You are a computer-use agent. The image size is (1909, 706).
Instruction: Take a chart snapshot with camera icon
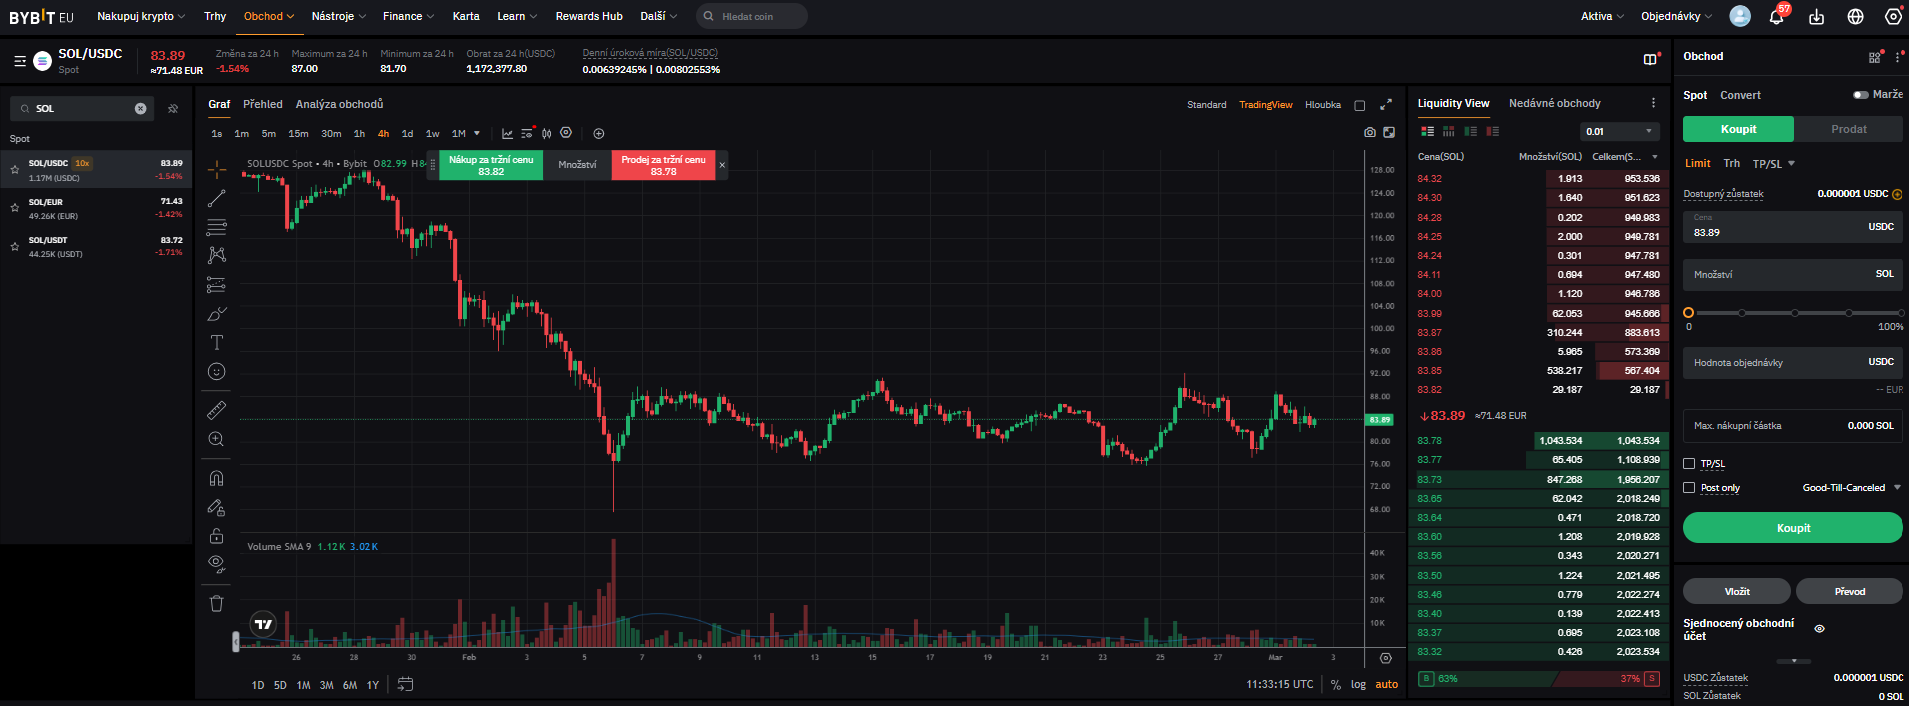[x=1369, y=133]
